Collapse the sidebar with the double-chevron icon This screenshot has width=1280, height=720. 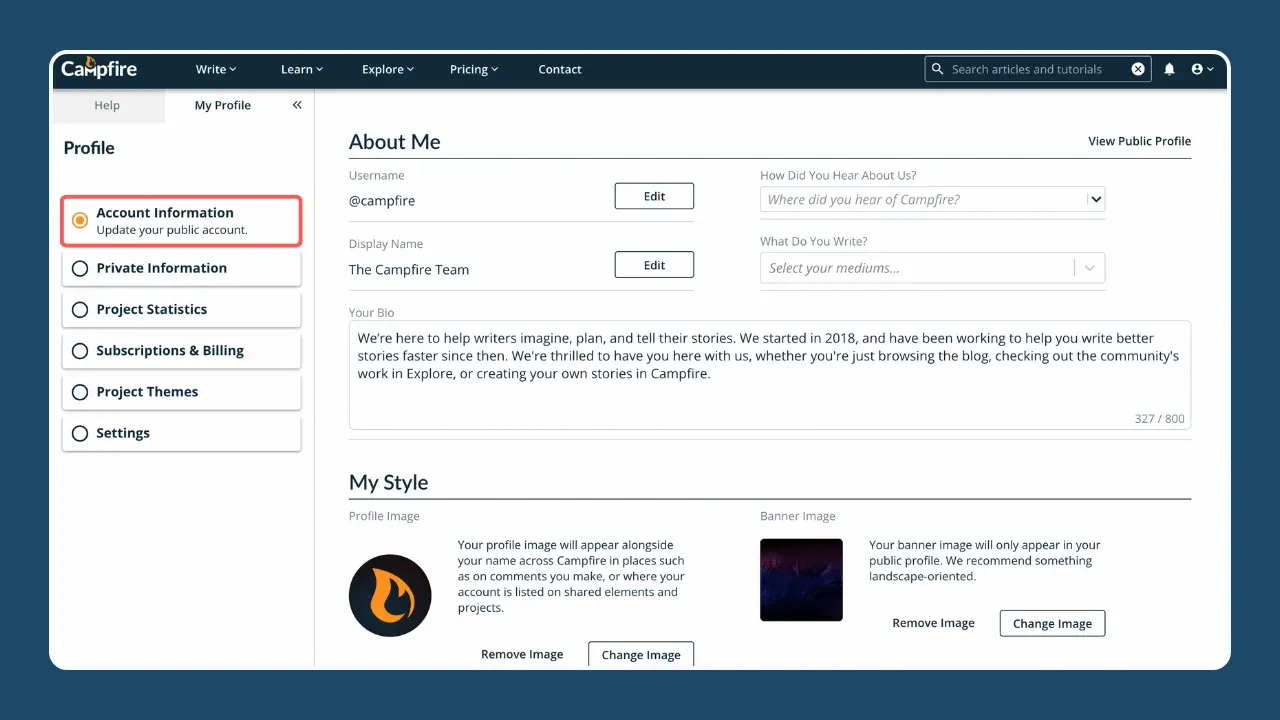pos(296,104)
